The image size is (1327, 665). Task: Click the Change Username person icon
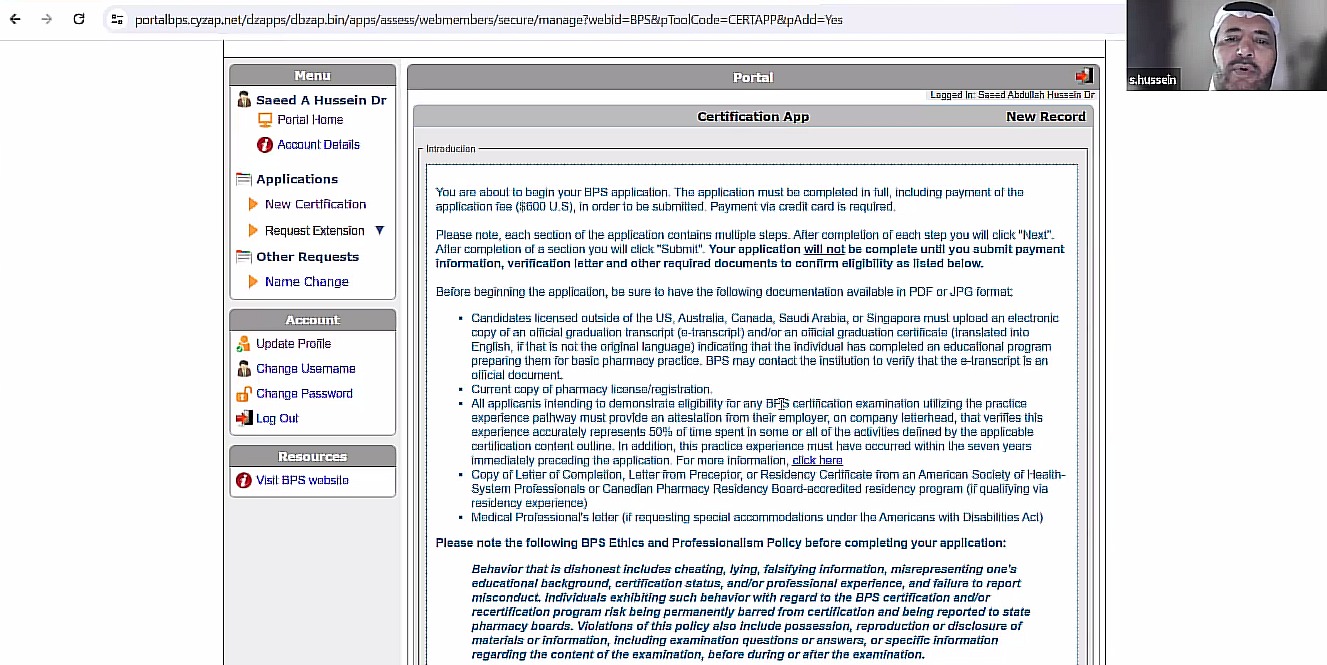pos(243,369)
